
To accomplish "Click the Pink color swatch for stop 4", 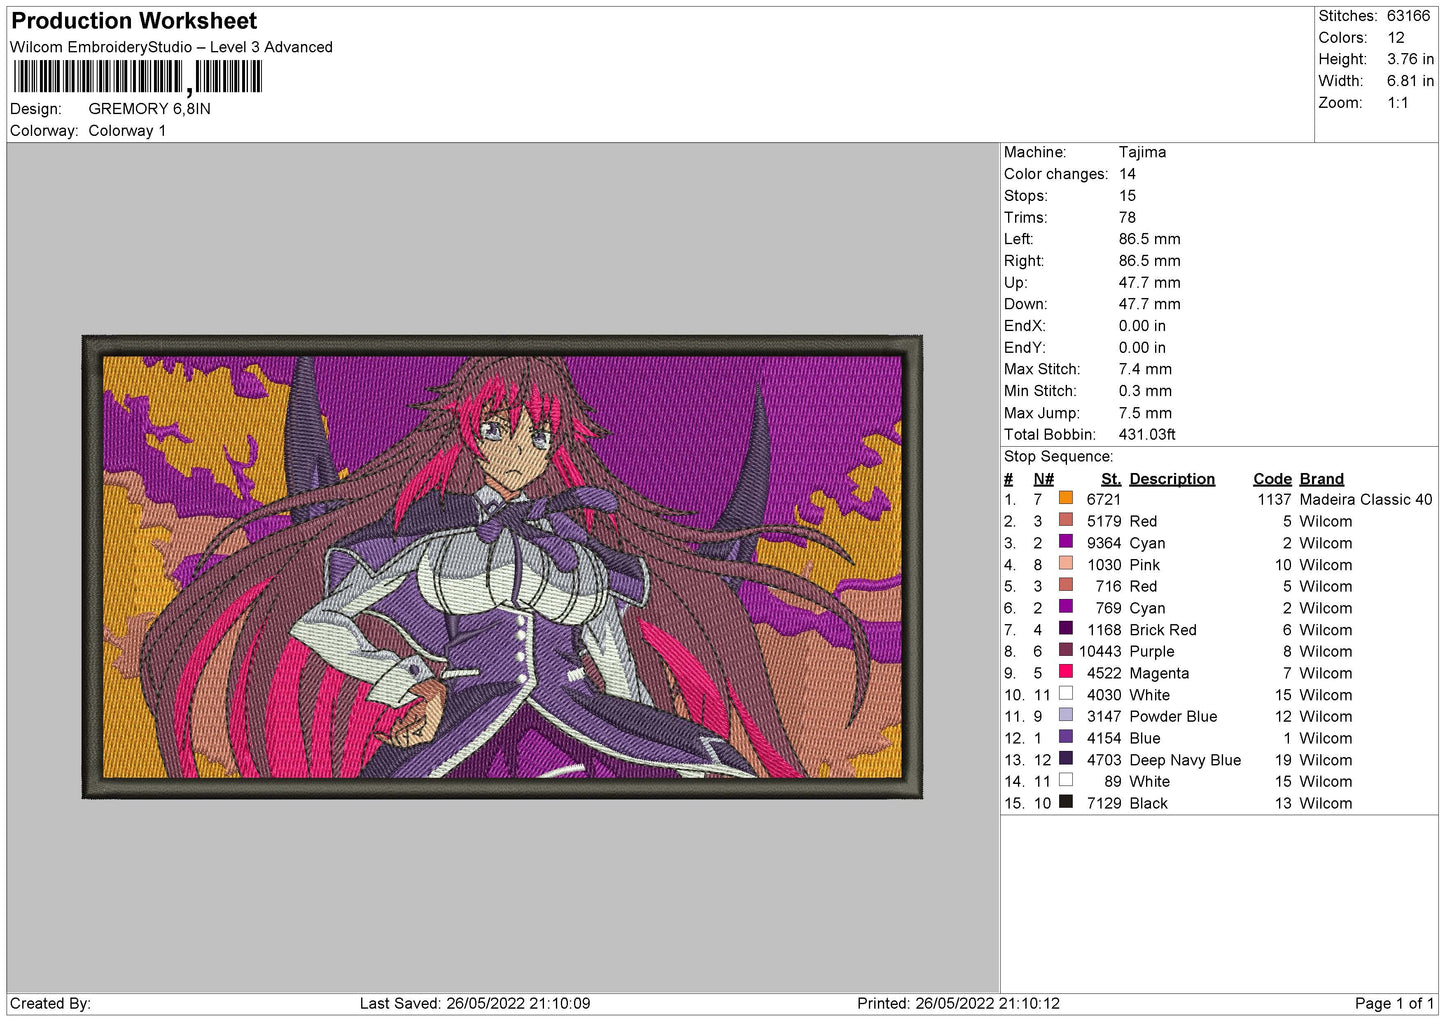I will 1066,563.
